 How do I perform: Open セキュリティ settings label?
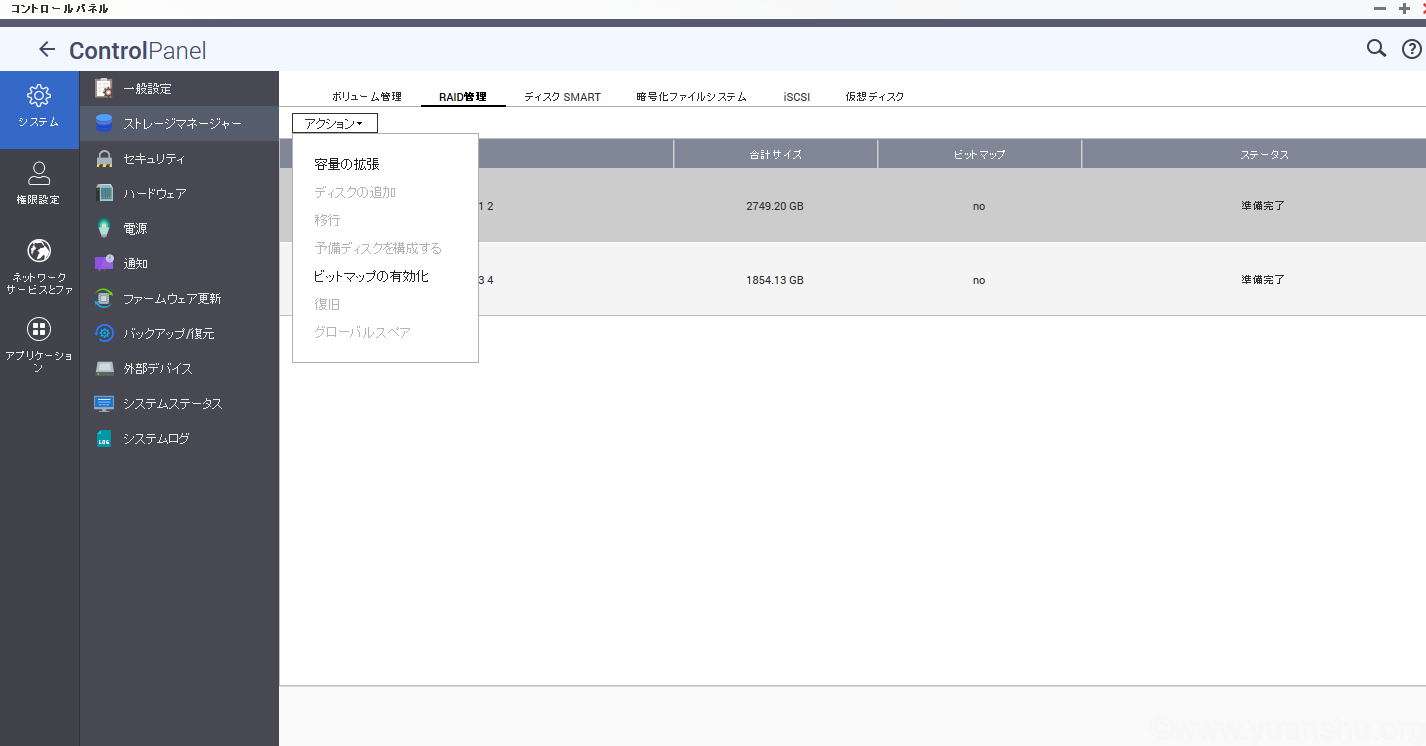click(x=154, y=158)
